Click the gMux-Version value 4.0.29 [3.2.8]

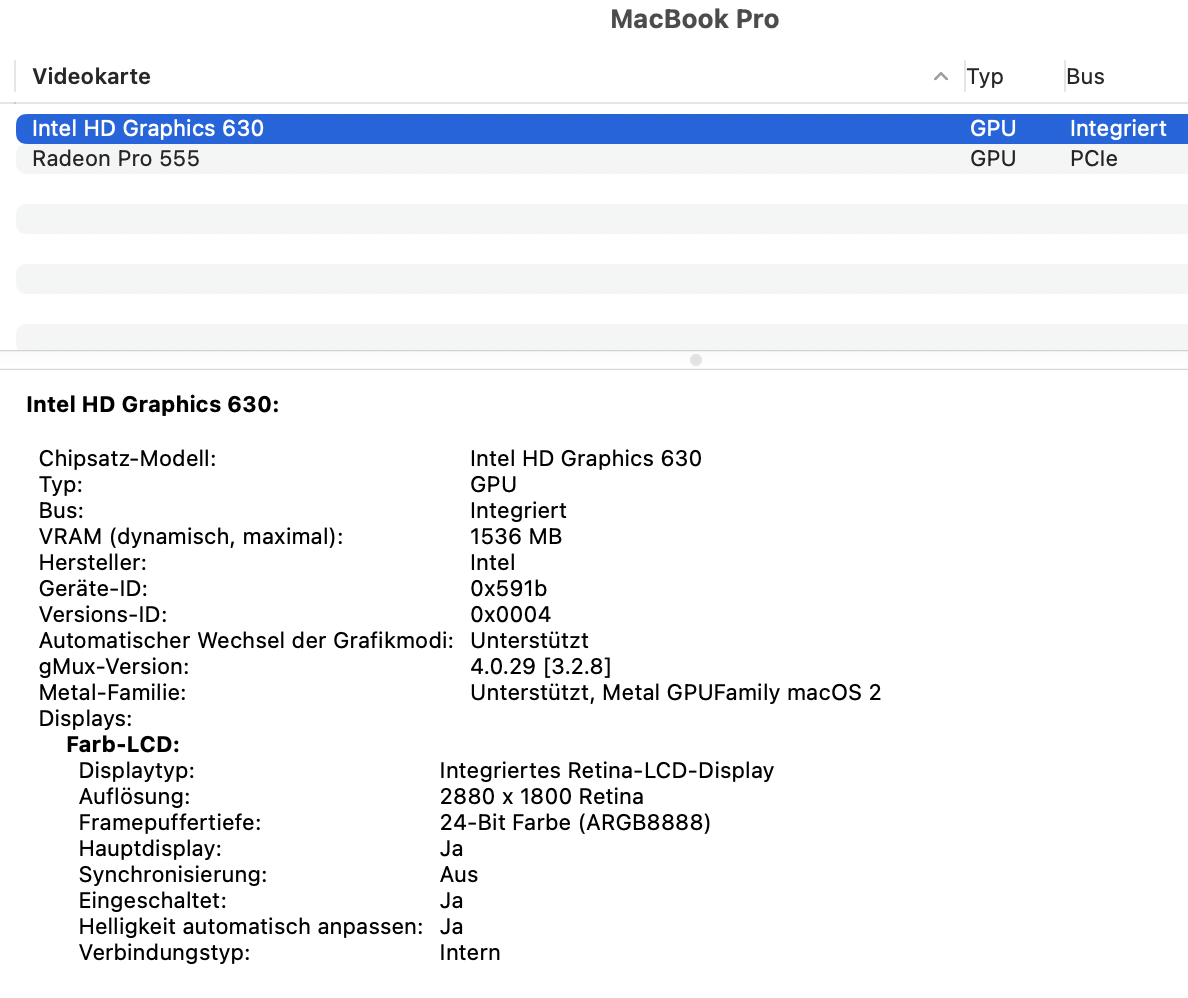[540, 667]
